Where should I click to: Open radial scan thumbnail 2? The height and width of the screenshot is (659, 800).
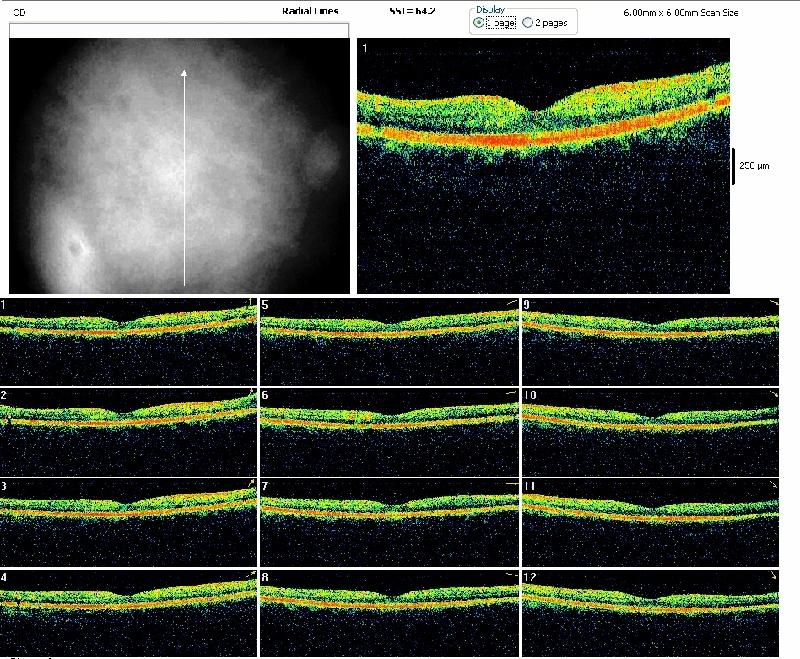coord(129,432)
